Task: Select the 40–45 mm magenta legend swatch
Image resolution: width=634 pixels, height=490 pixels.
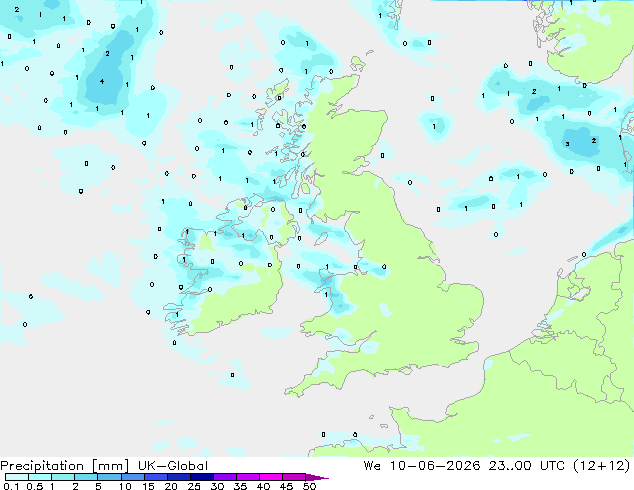Action: 271,477
